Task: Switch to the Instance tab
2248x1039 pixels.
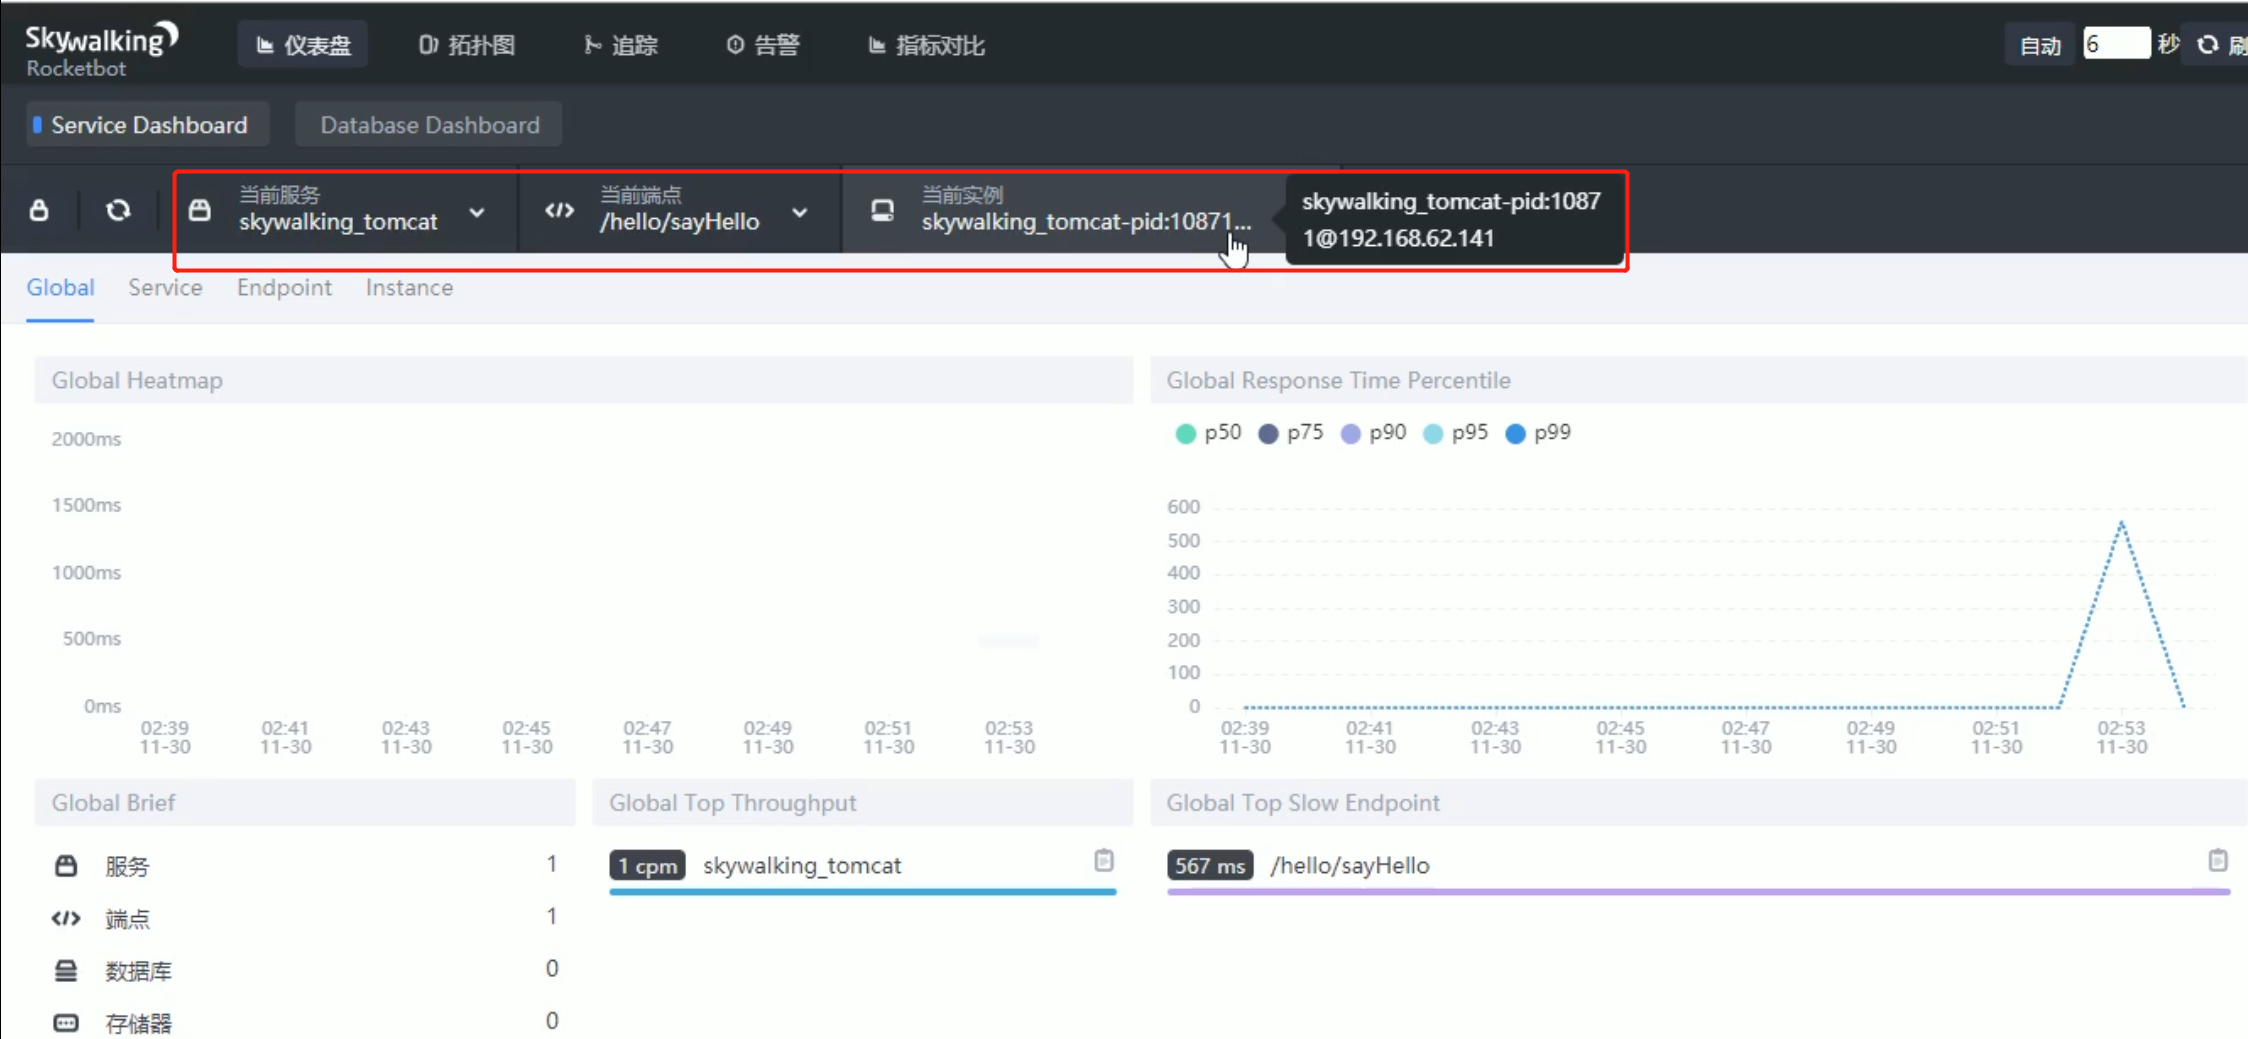Action: click(409, 288)
